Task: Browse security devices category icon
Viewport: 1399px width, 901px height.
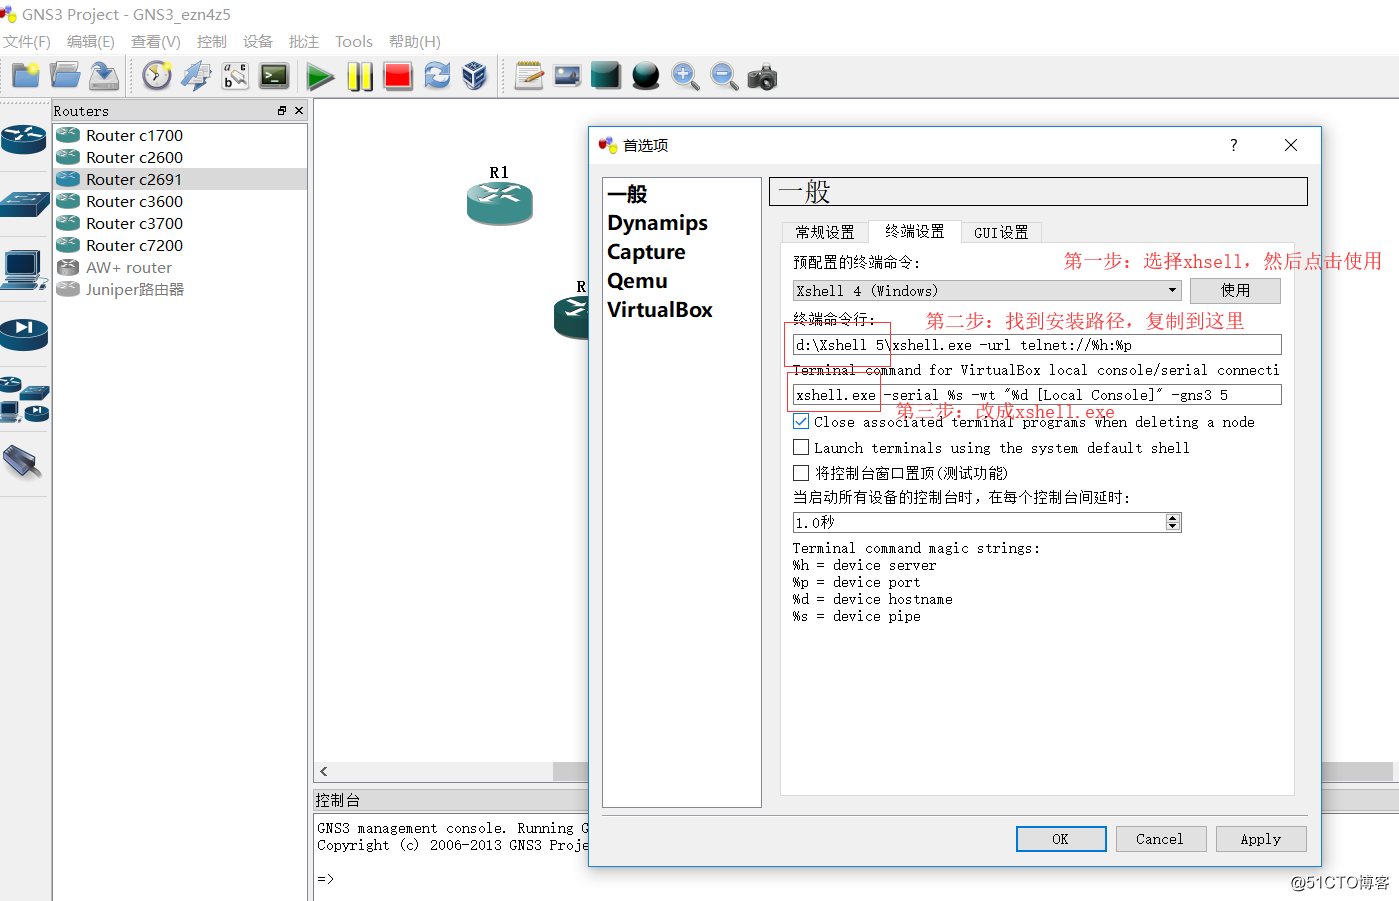Action: pyautogui.click(x=24, y=333)
